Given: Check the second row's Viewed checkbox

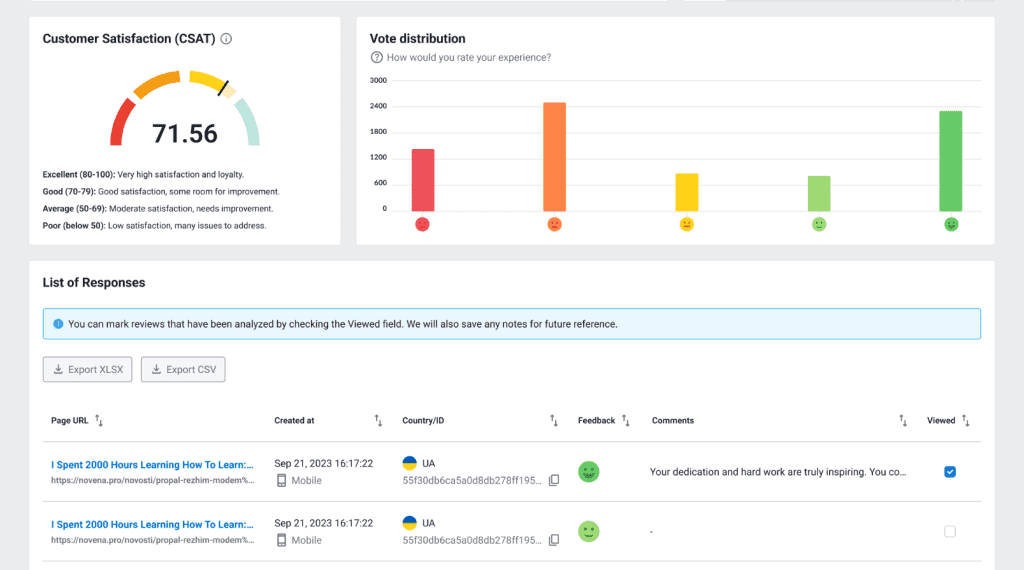Looking at the screenshot, I should 950,531.
